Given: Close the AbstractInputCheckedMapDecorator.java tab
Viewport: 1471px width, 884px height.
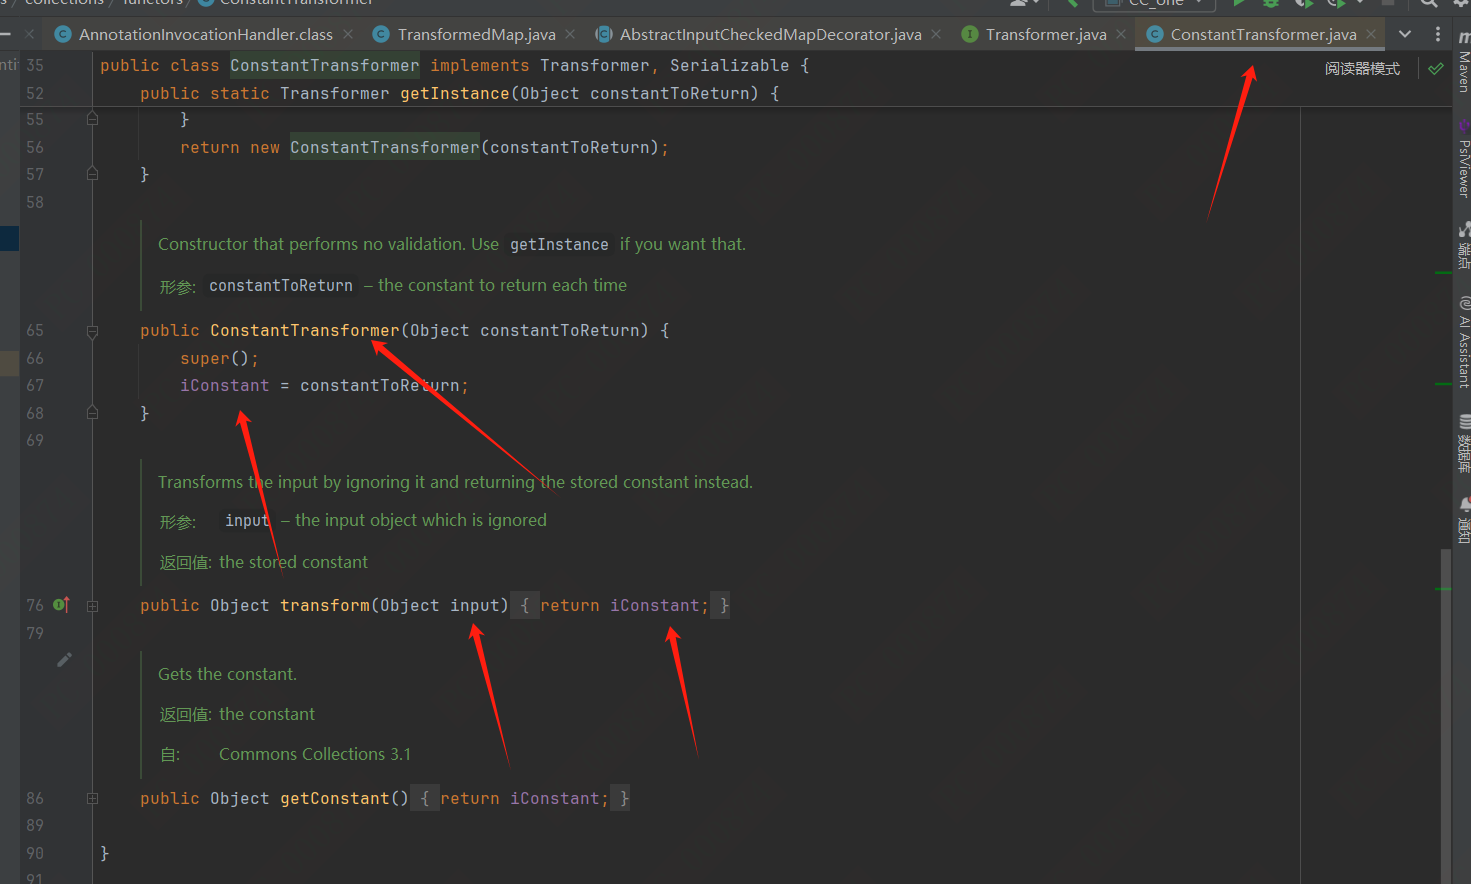Looking at the screenshot, I should (x=936, y=34).
